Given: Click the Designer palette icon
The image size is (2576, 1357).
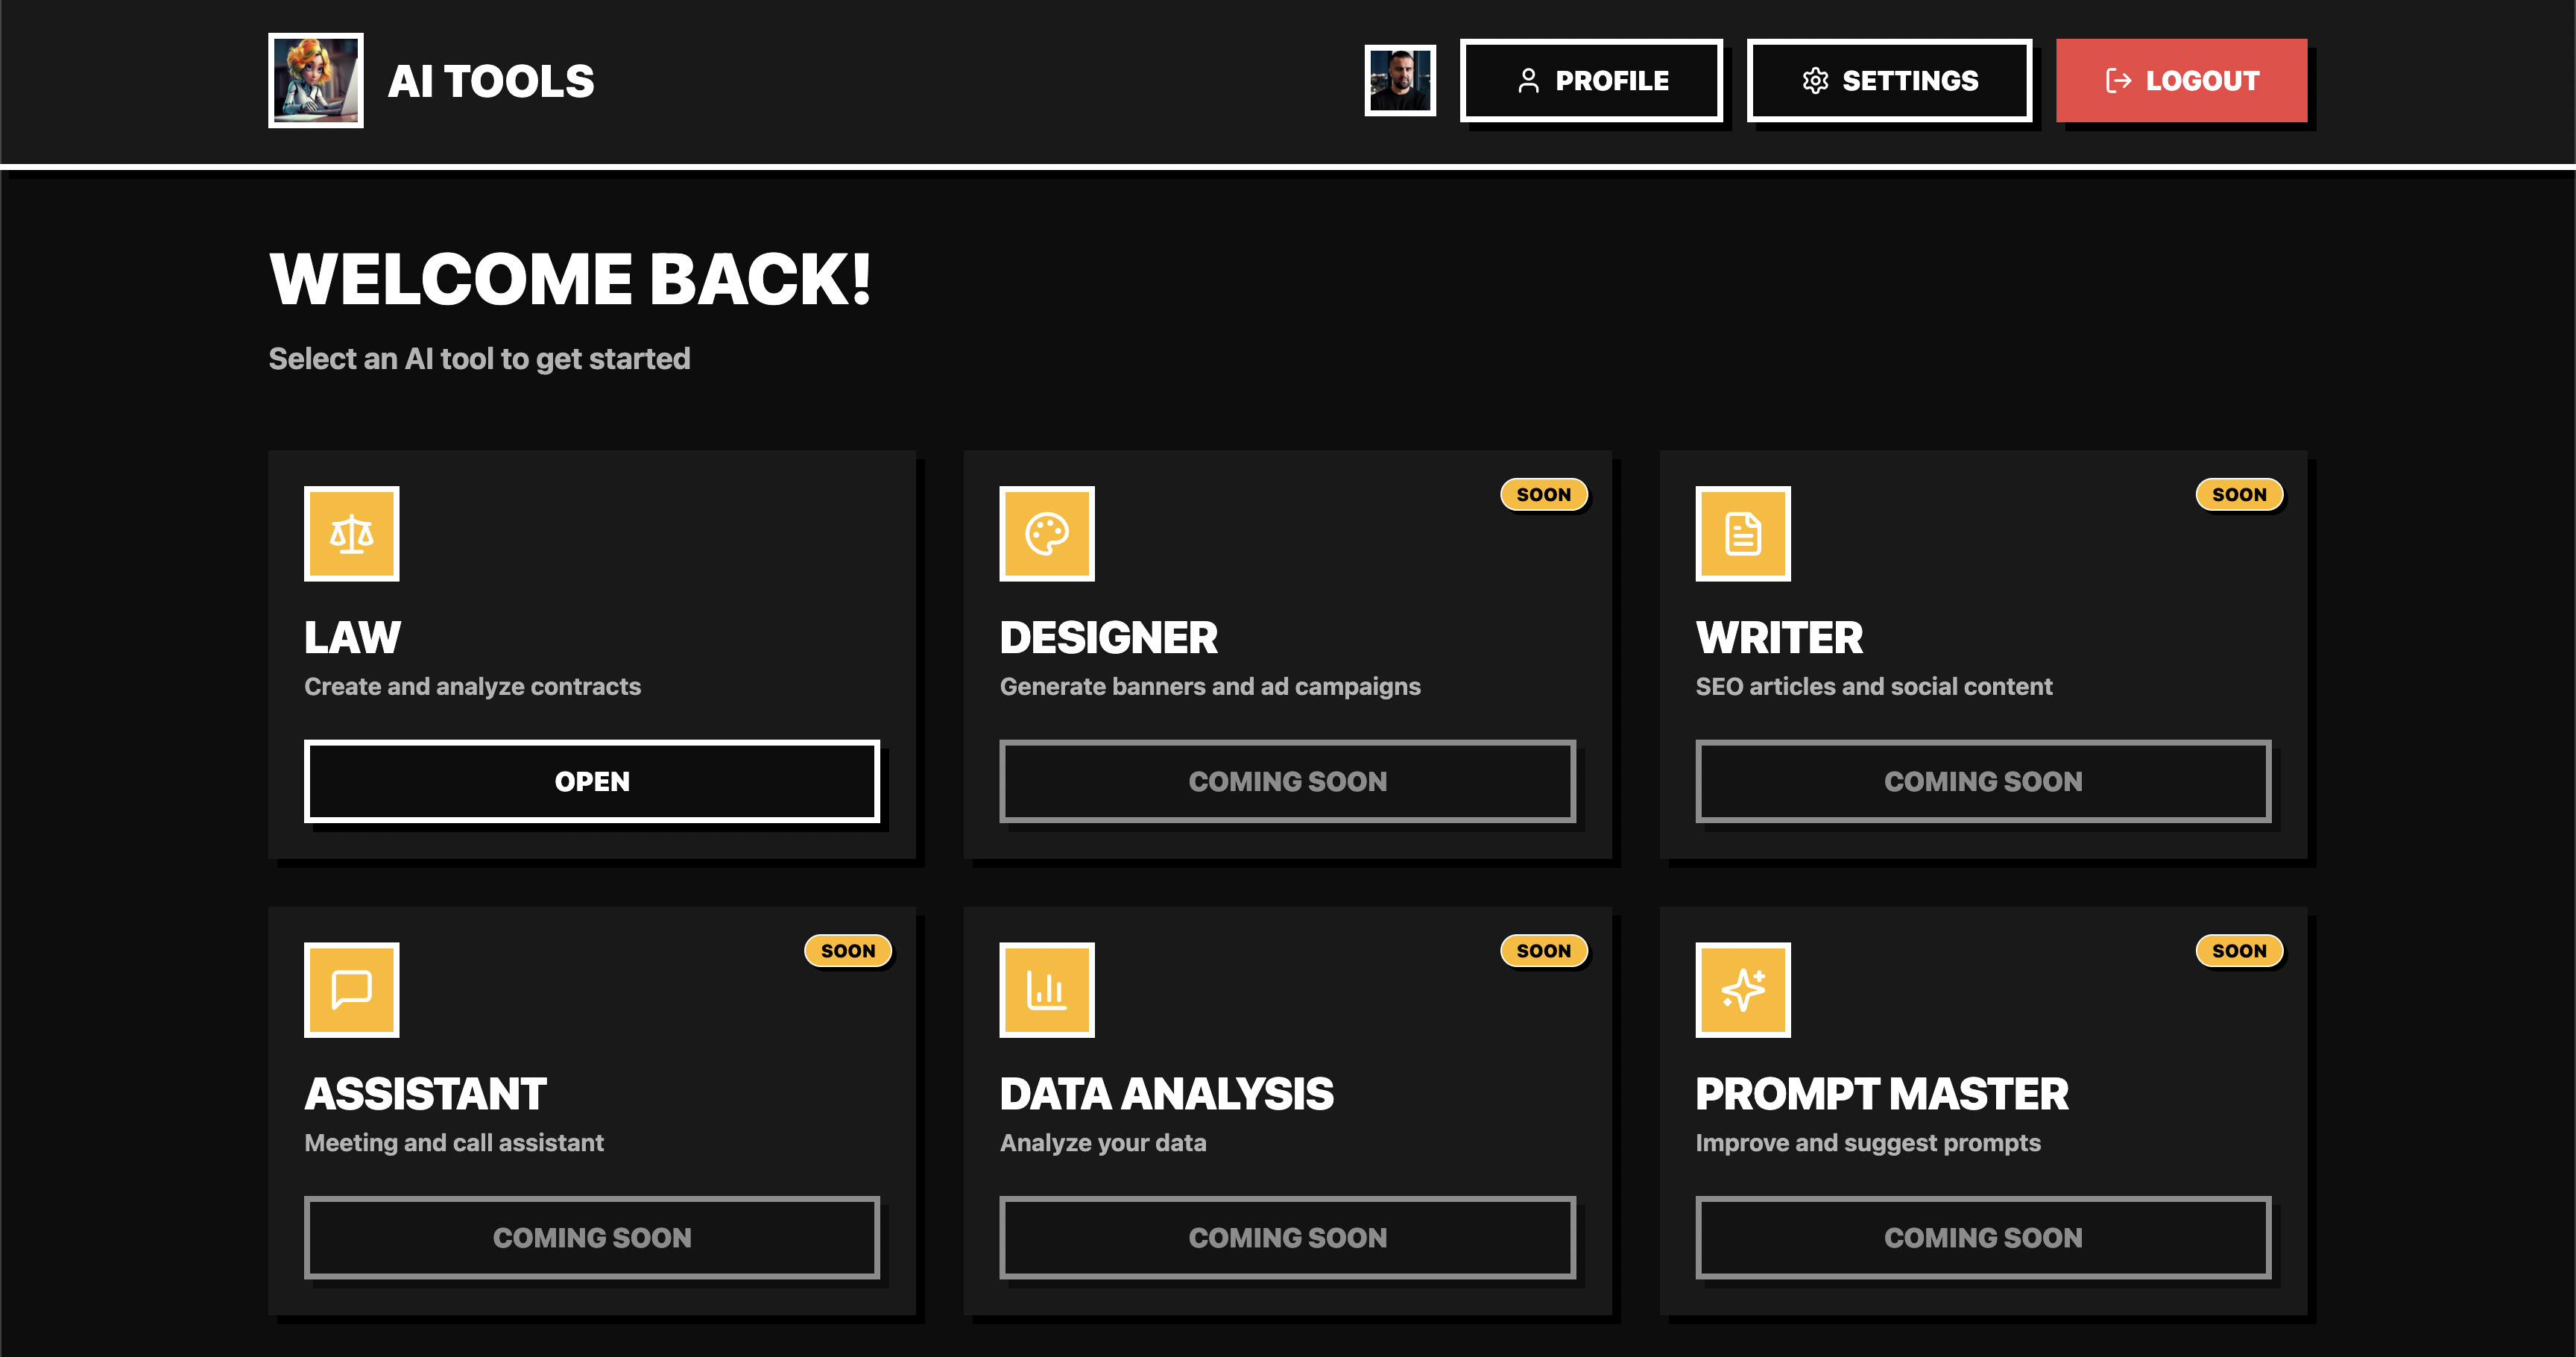Looking at the screenshot, I should point(1046,534).
